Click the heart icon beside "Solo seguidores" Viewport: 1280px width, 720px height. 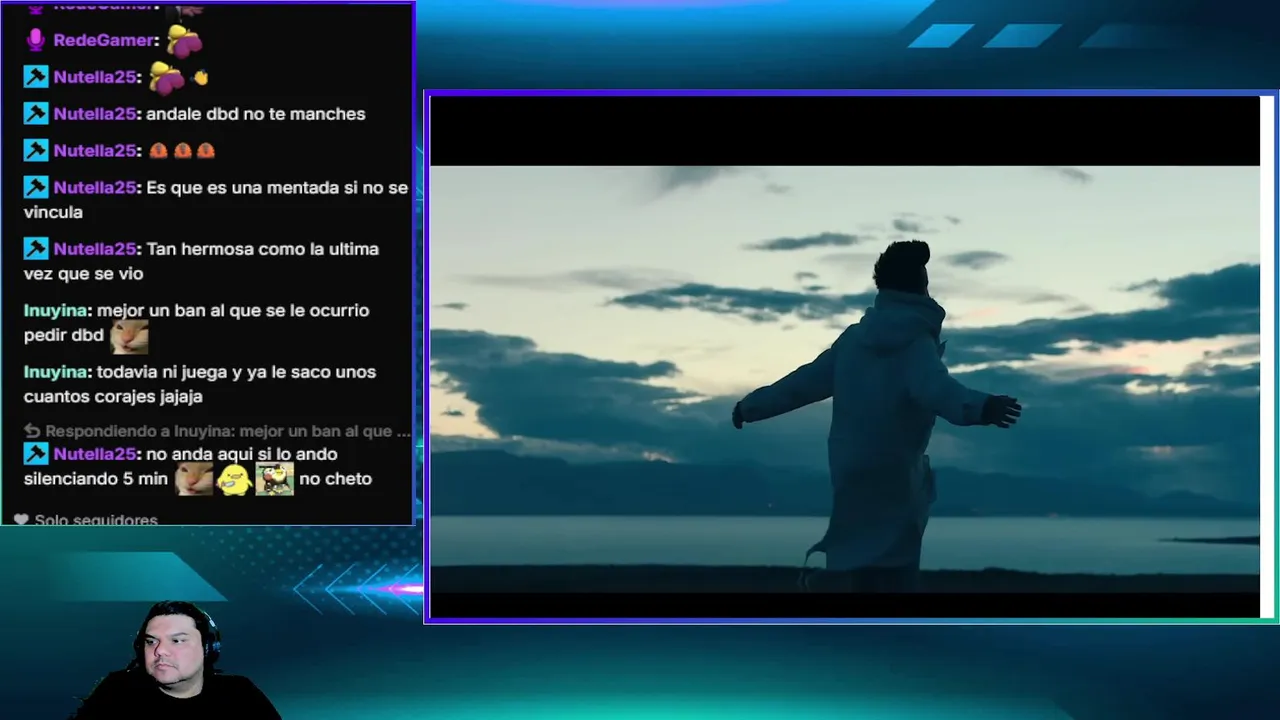click(21, 520)
